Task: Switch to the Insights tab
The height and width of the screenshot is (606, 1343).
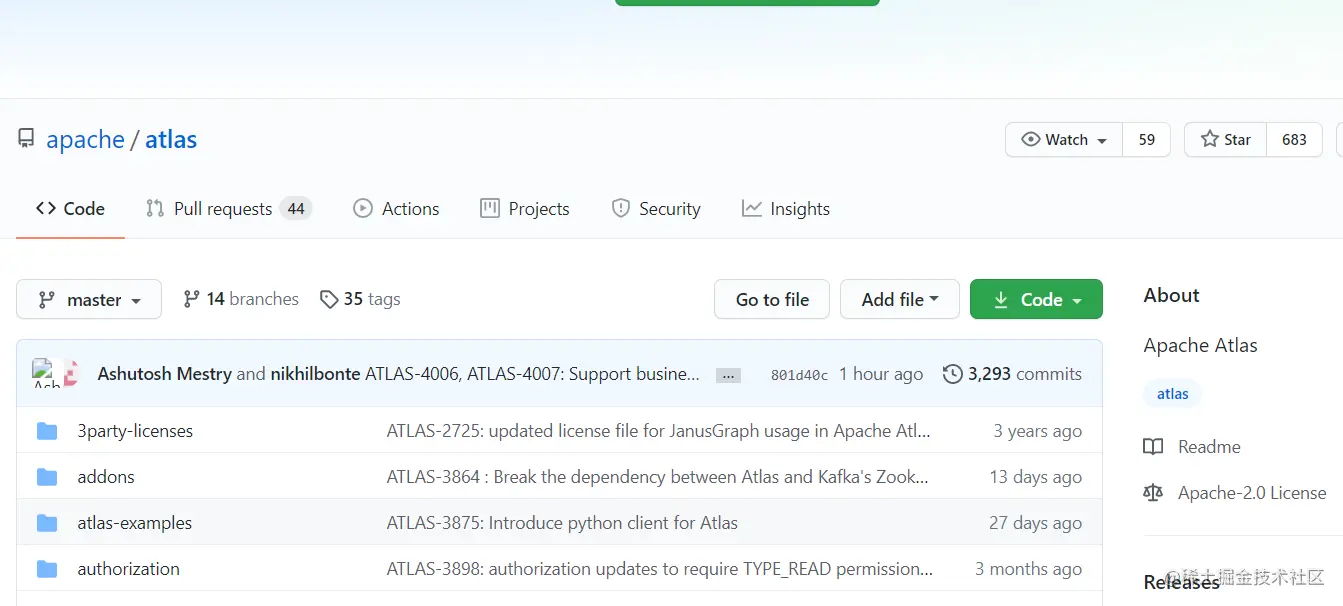Action: point(786,209)
